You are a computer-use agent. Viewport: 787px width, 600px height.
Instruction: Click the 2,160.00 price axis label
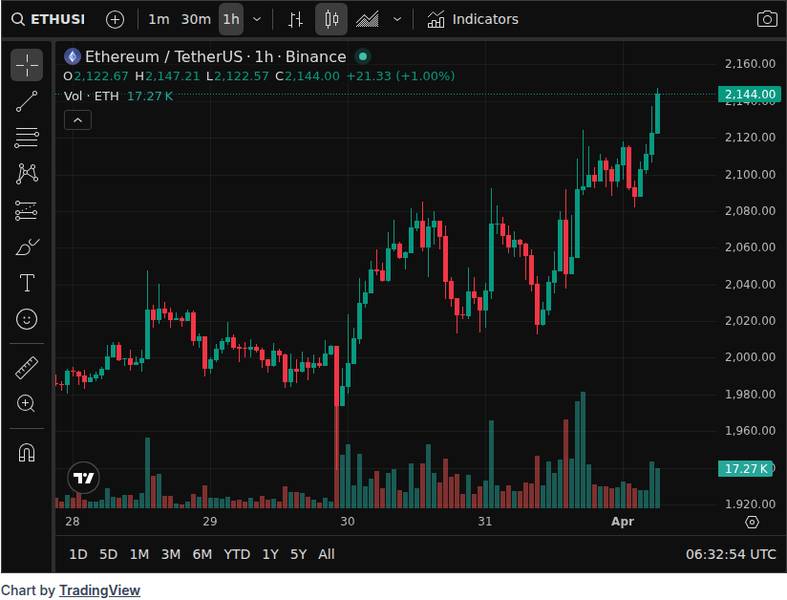(x=750, y=64)
